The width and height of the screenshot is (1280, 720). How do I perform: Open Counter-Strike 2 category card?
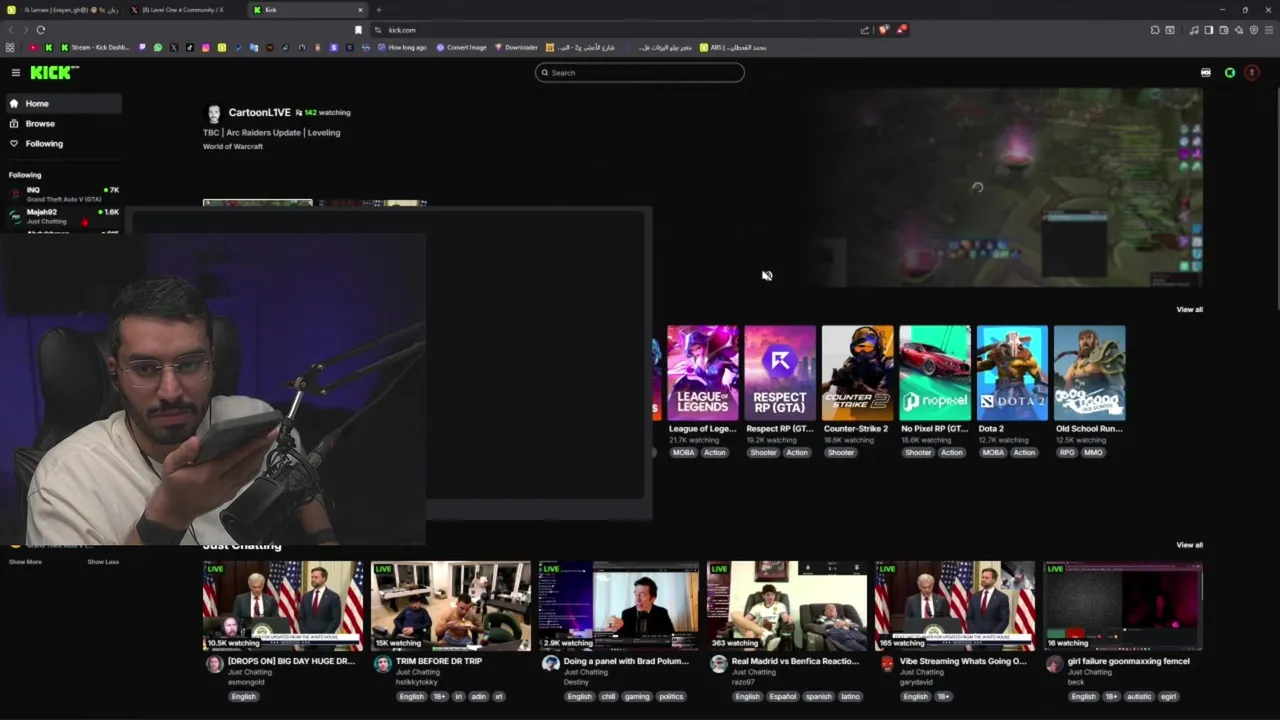coord(858,373)
